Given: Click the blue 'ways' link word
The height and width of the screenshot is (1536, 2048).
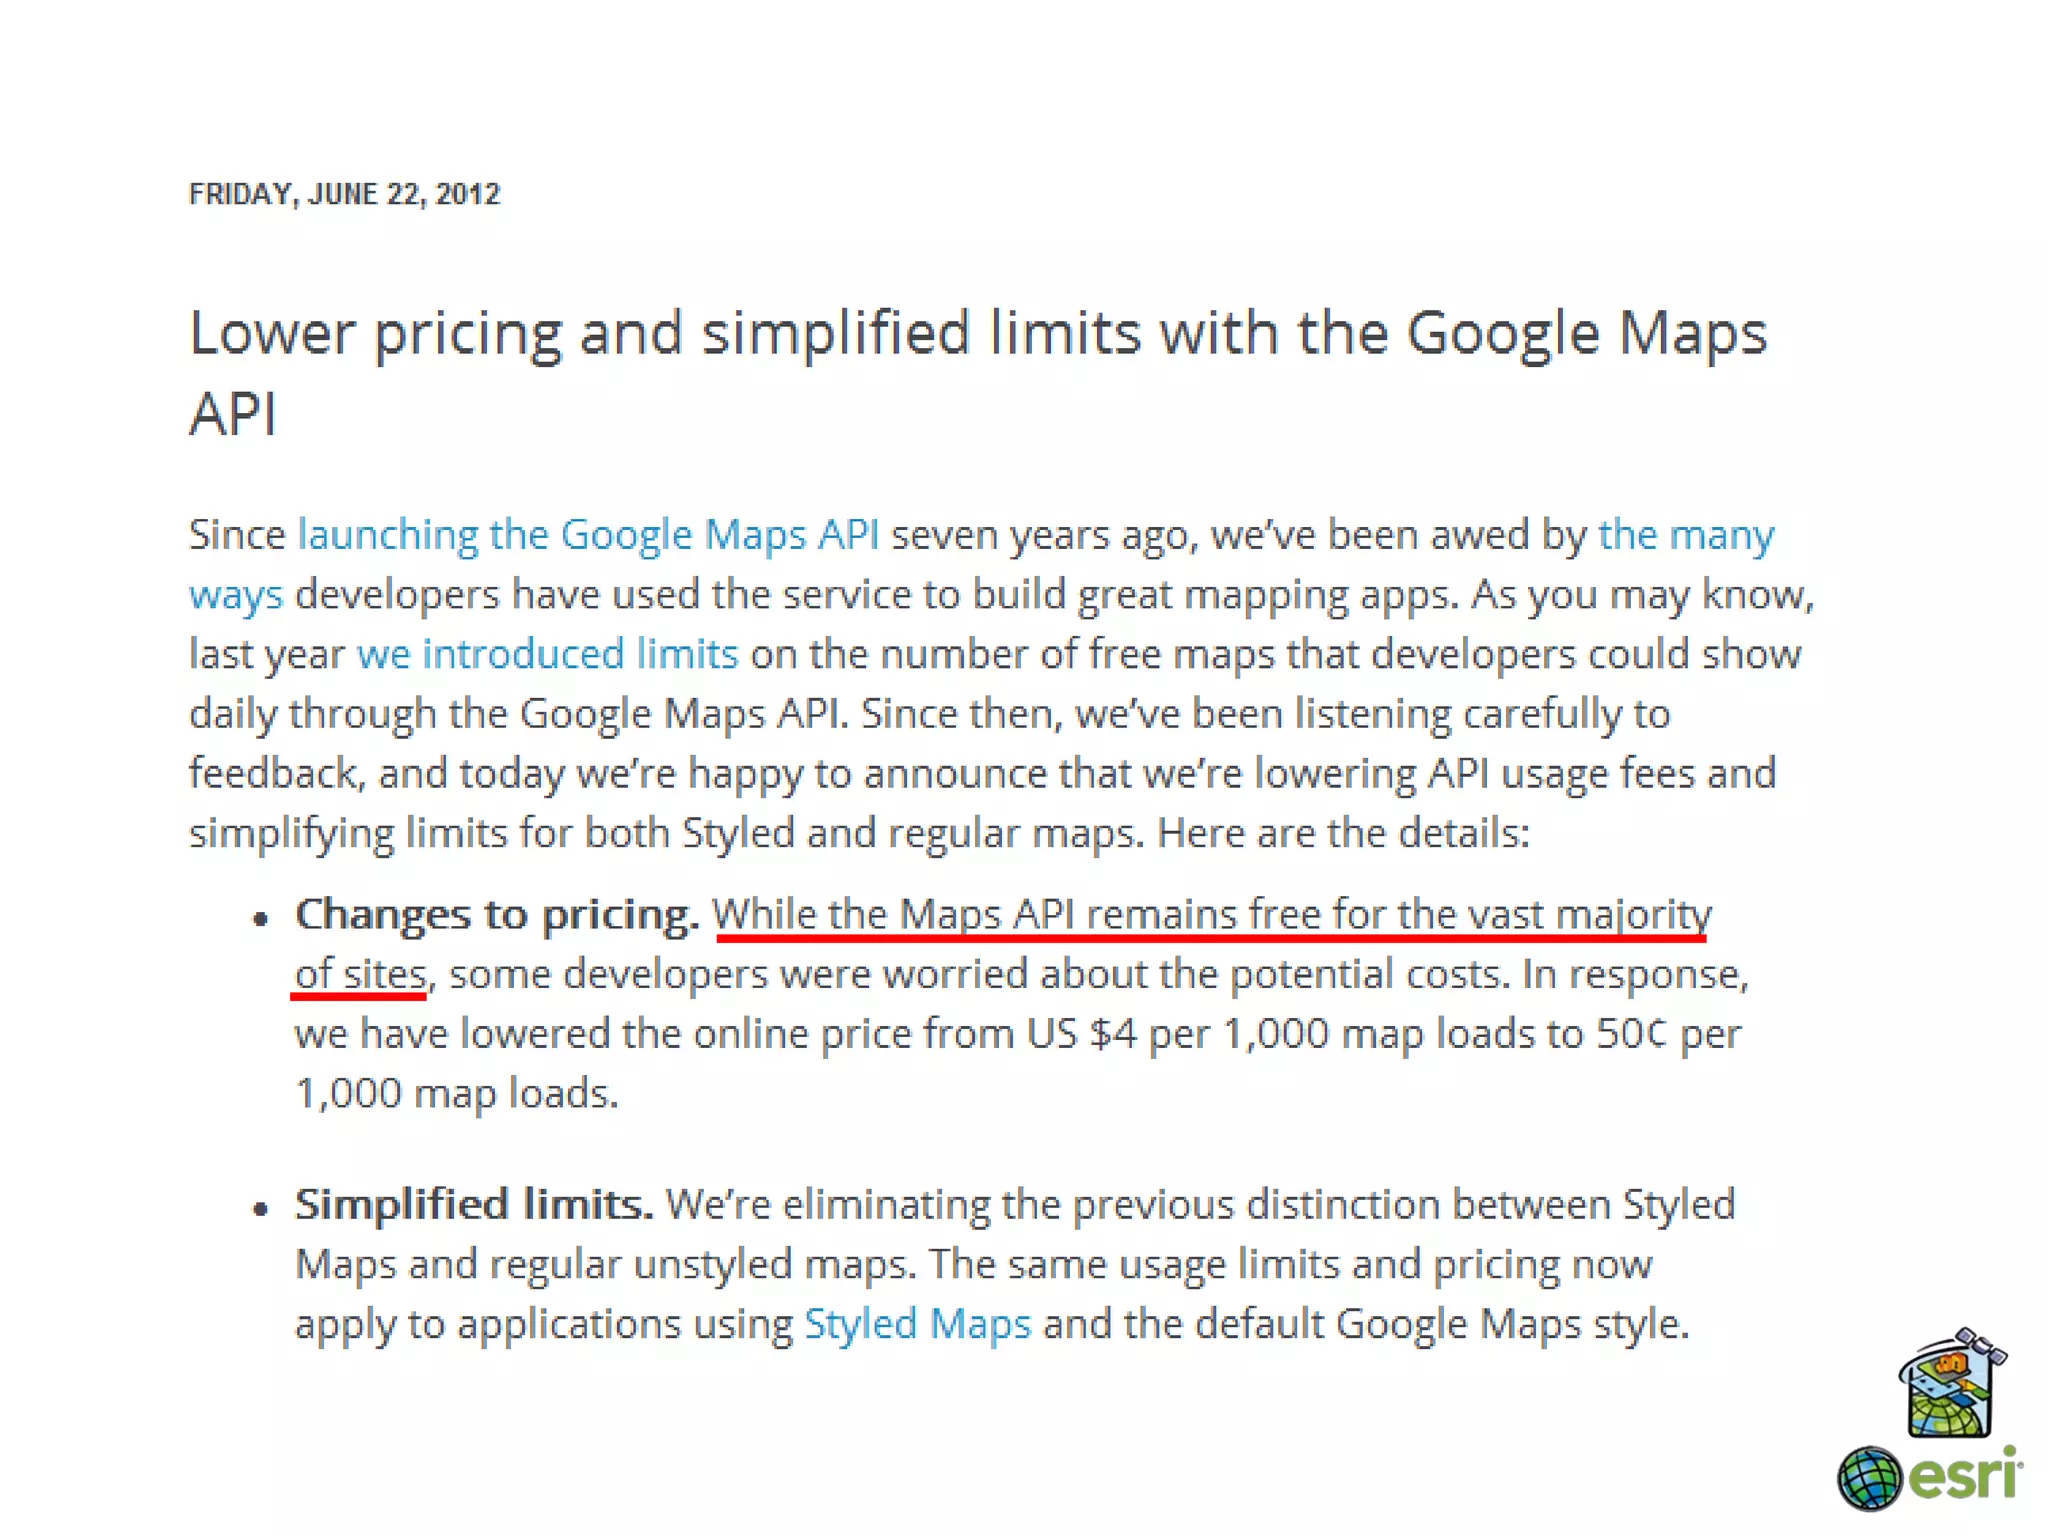Looking at the screenshot, I should (236, 595).
